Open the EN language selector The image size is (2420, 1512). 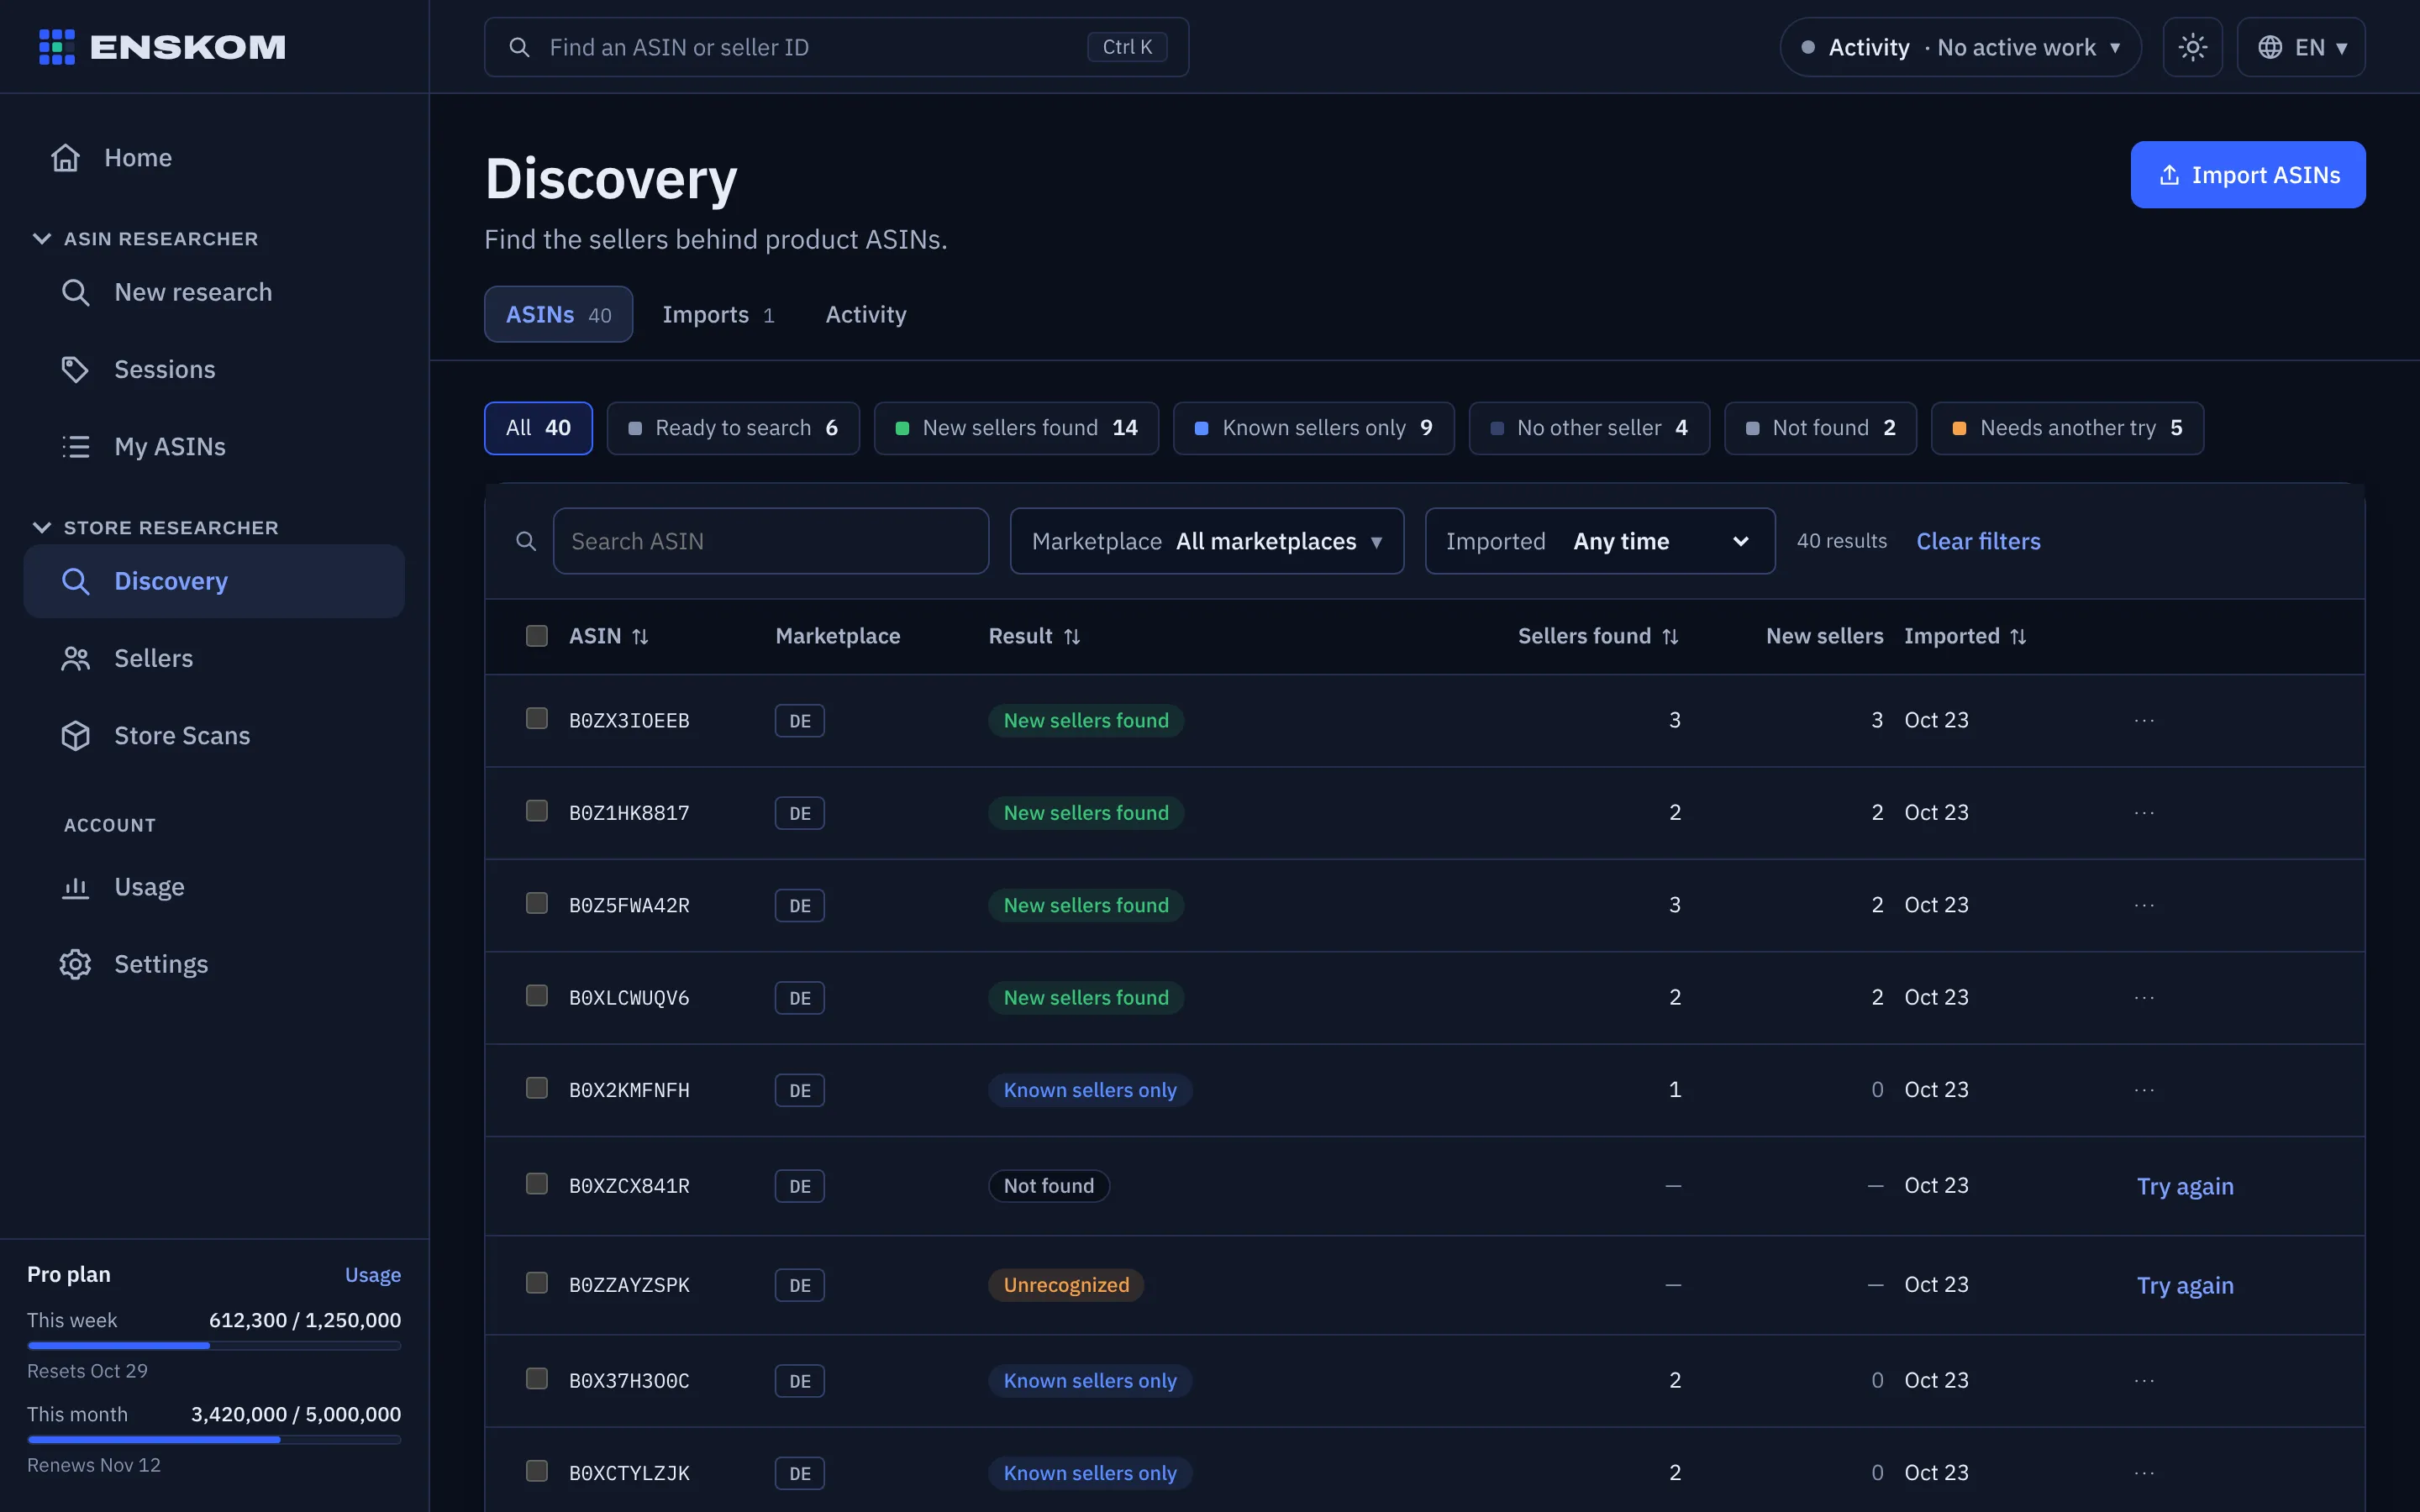pyautogui.click(x=2300, y=47)
